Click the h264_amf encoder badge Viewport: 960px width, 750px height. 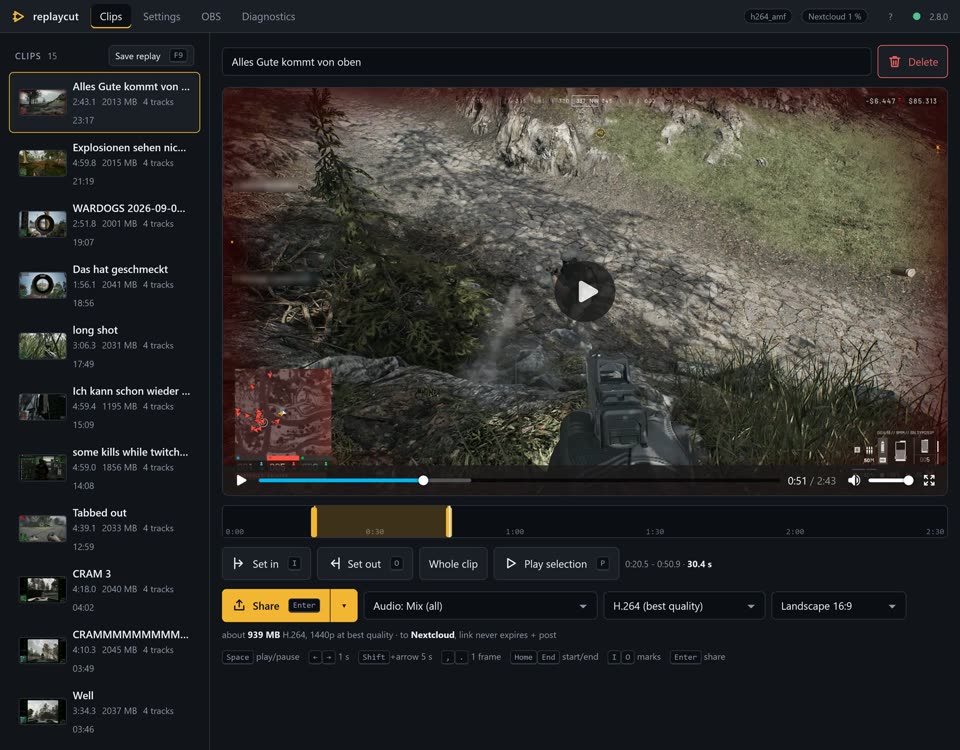click(768, 17)
